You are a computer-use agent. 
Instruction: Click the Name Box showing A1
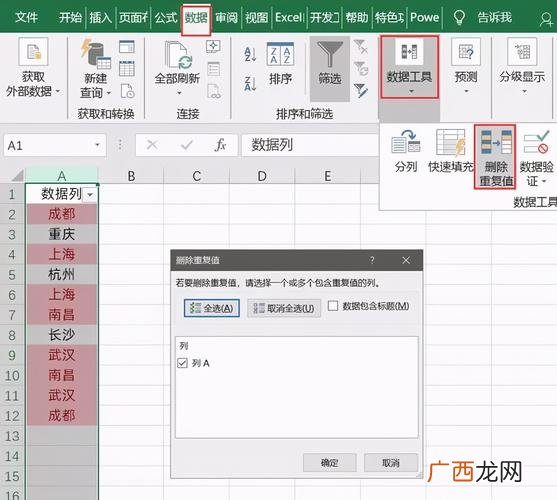[x=55, y=145]
